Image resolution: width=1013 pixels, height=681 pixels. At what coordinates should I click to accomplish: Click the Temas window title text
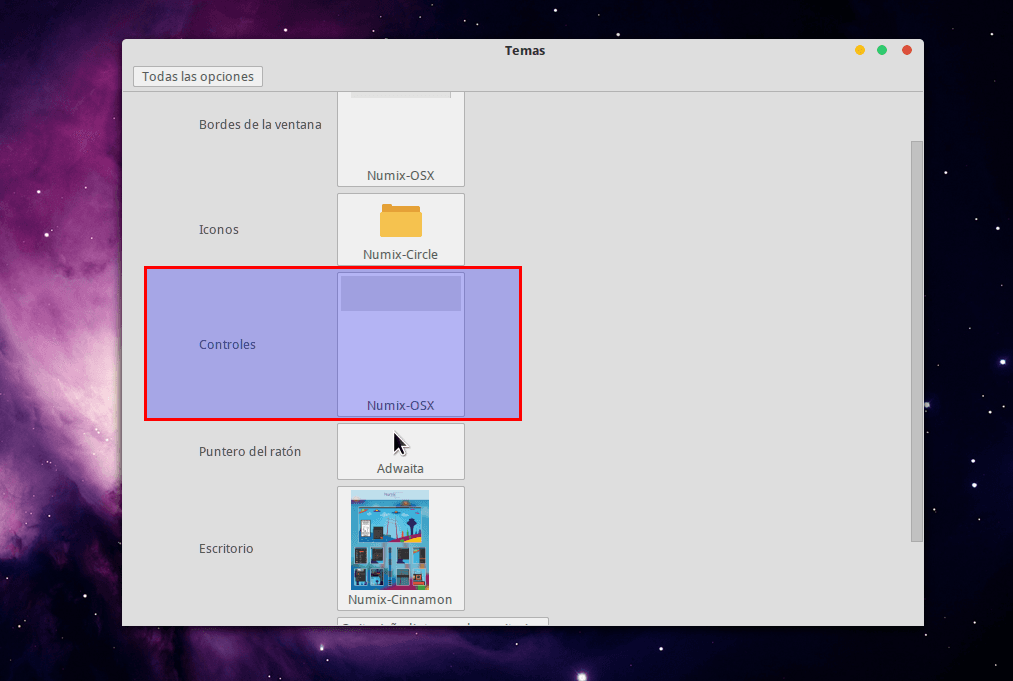(524, 50)
